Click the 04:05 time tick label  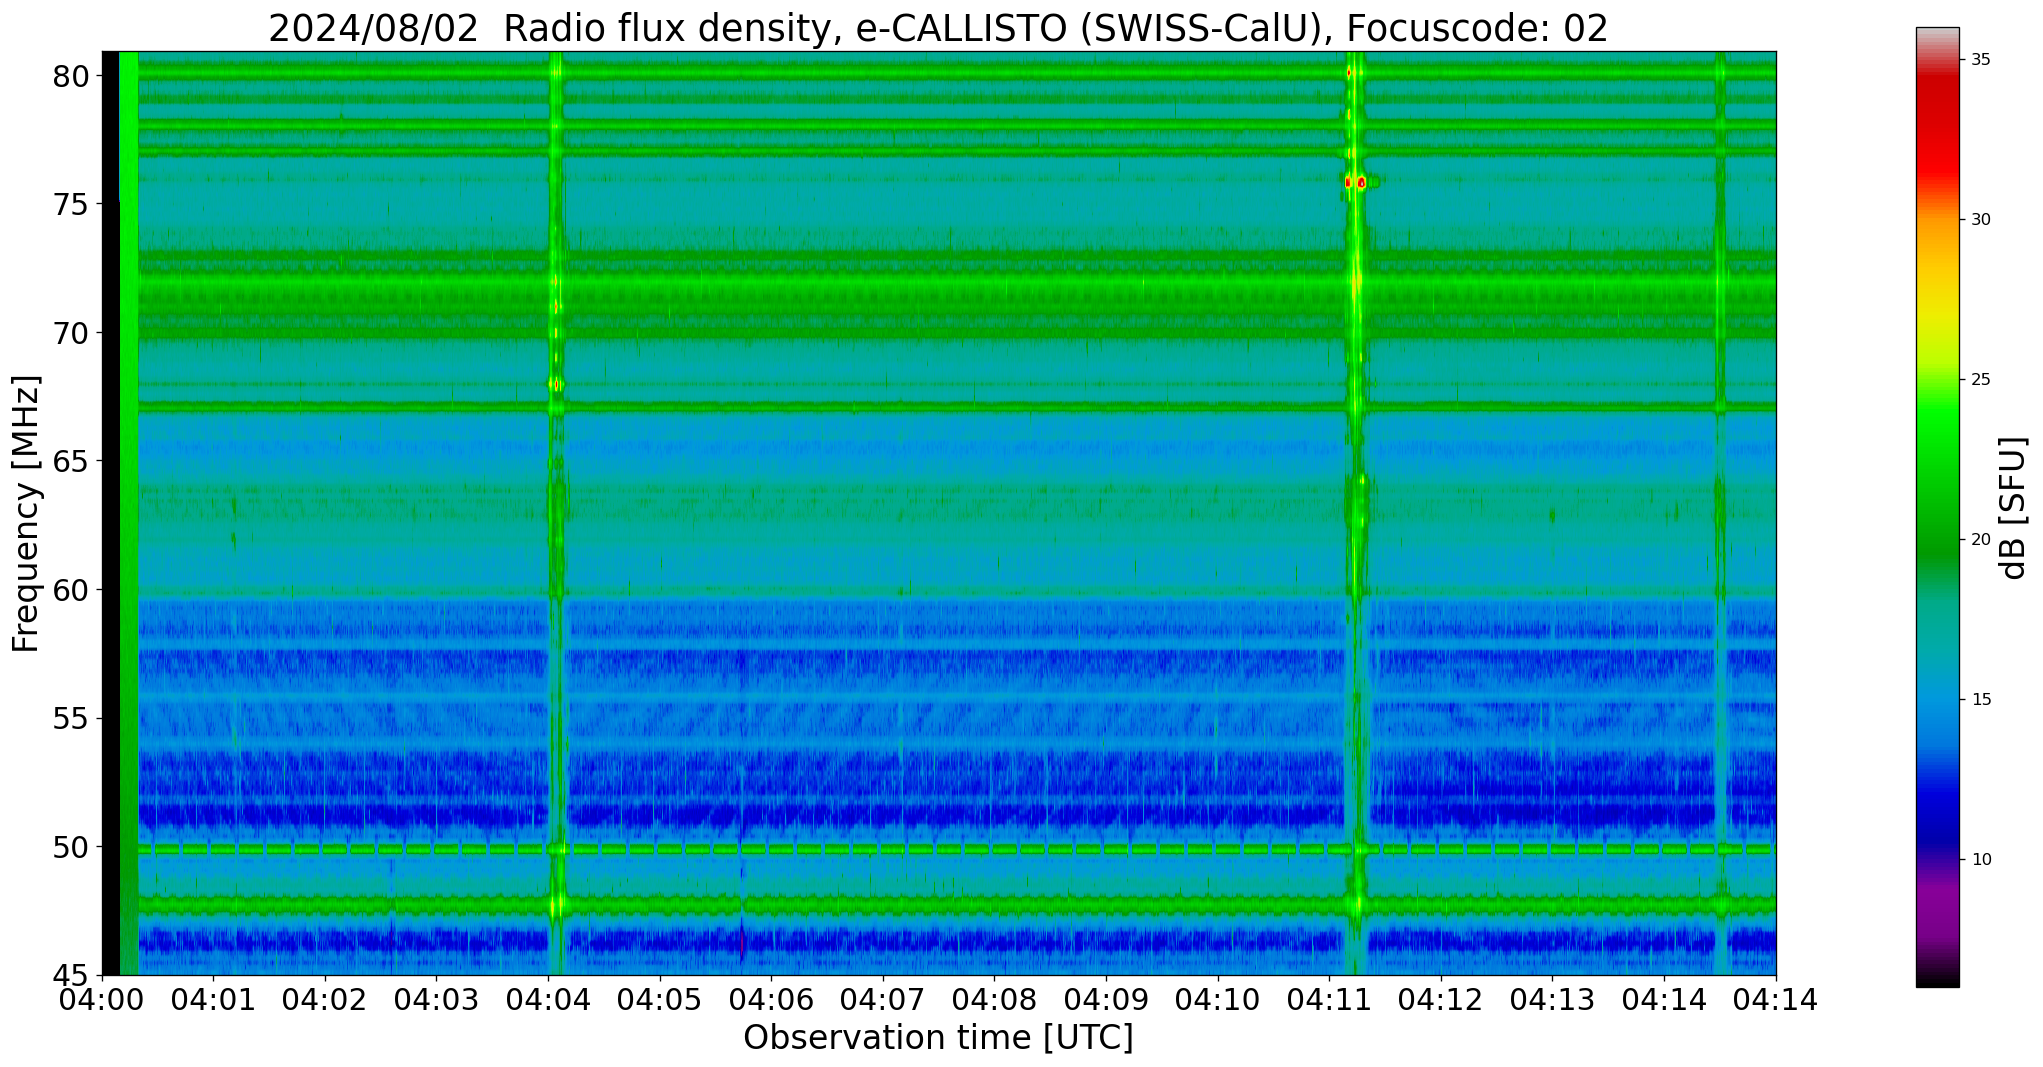tap(660, 999)
